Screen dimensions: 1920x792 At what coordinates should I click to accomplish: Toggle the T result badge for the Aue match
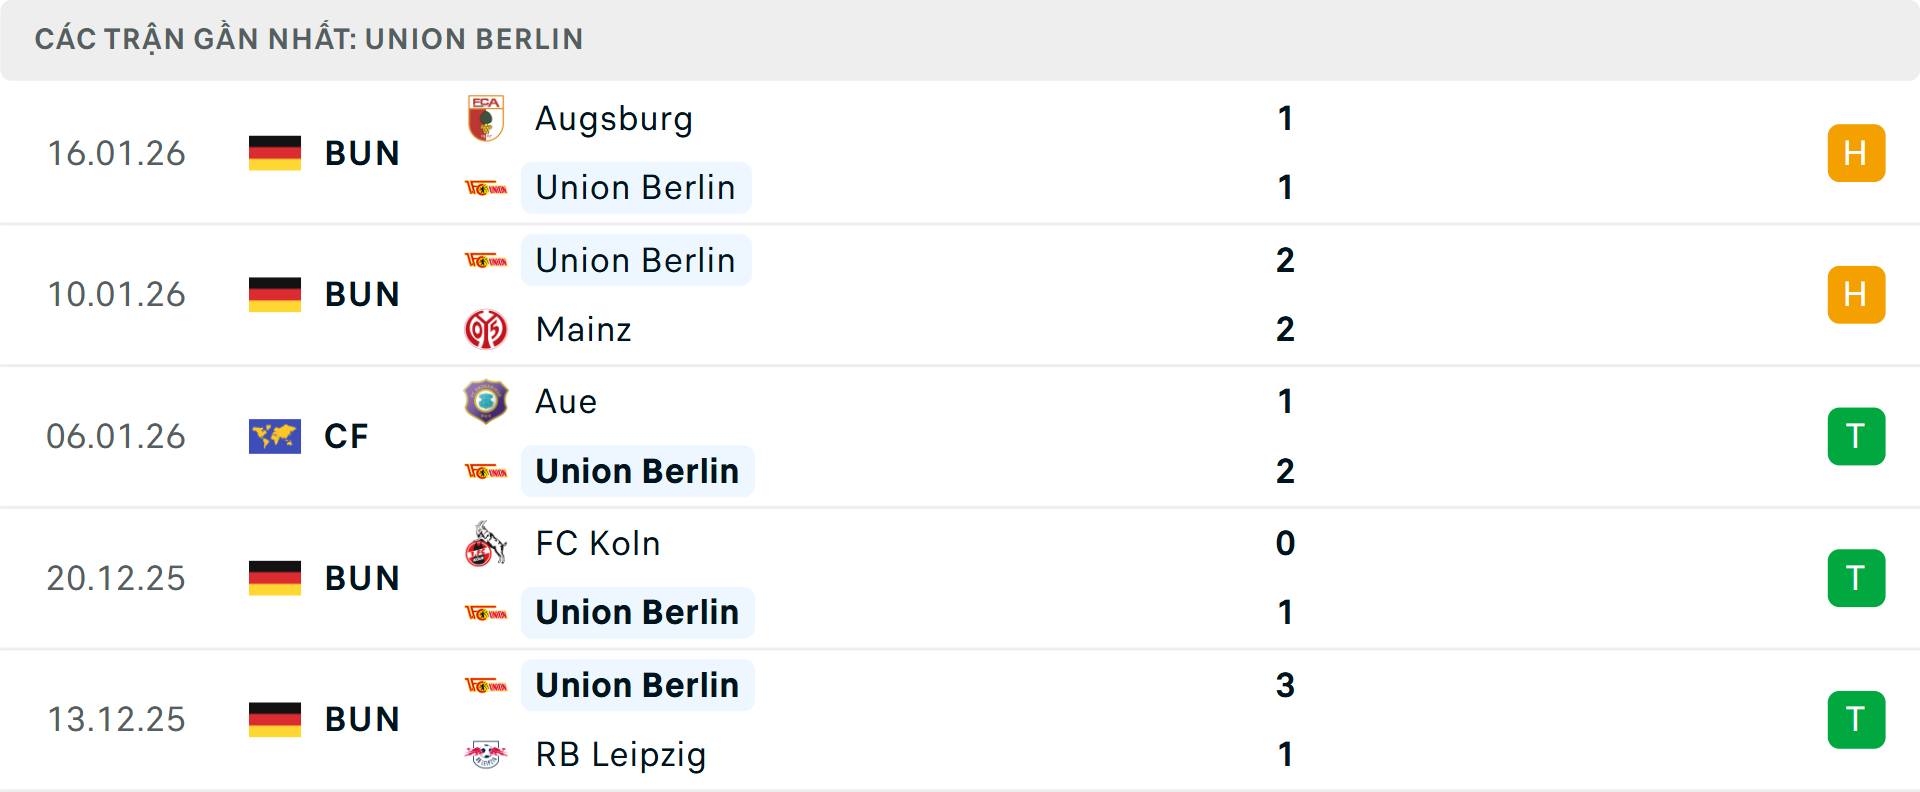click(x=1856, y=436)
